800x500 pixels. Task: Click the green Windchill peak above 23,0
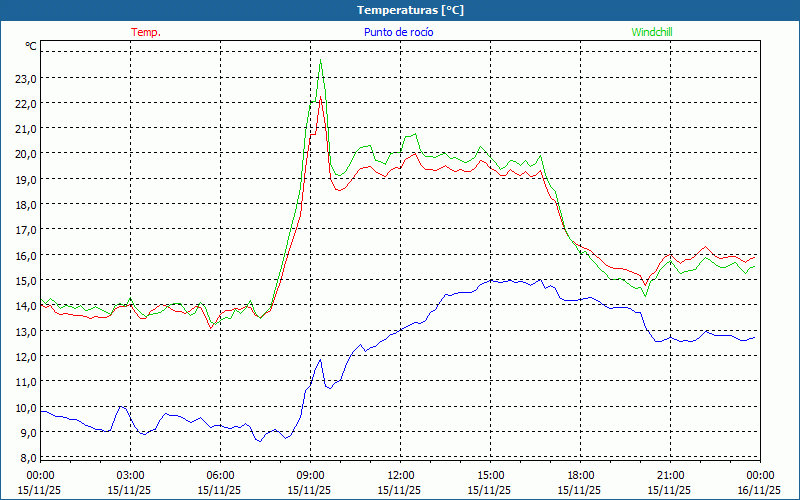click(x=321, y=60)
